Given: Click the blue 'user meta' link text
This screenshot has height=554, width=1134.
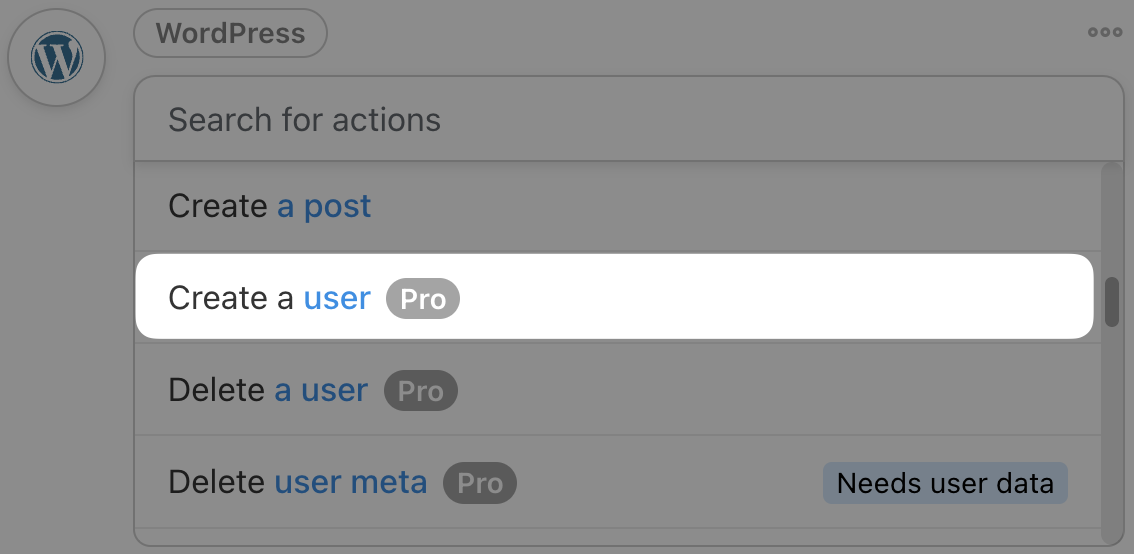Looking at the screenshot, I should (350, 483).
